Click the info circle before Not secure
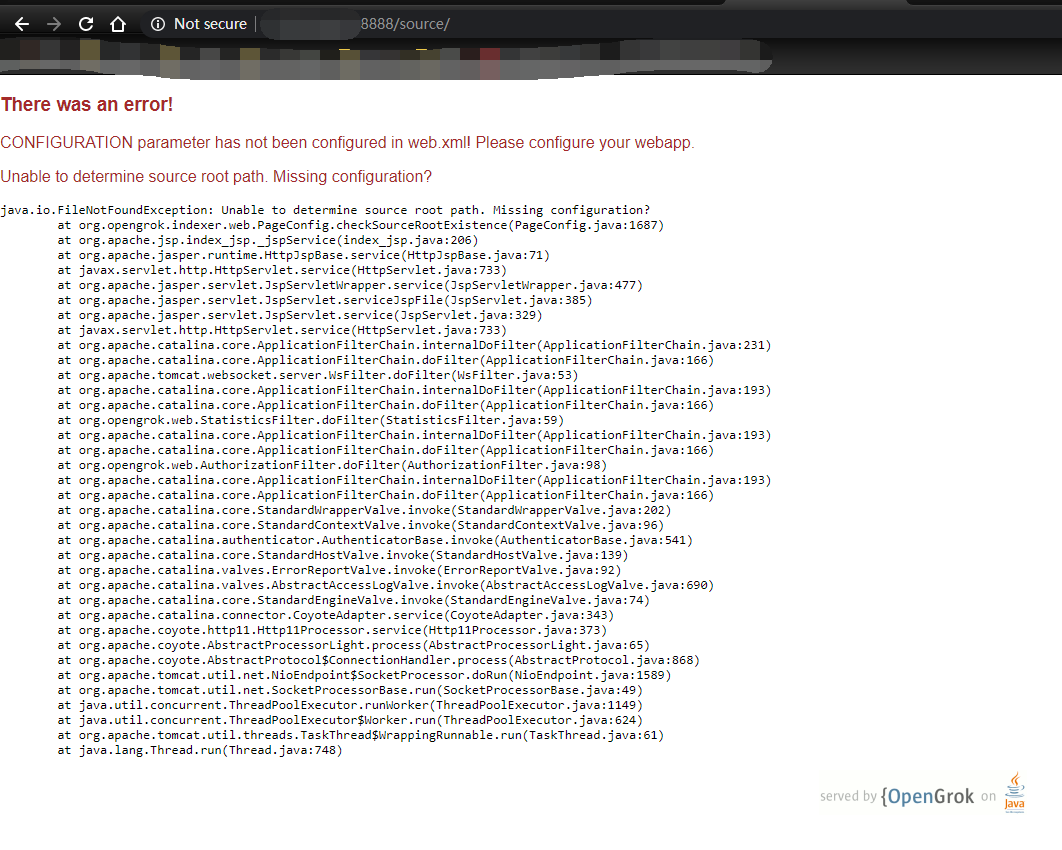This screenshot has height=850, width=1062. (x=158, y=24)
